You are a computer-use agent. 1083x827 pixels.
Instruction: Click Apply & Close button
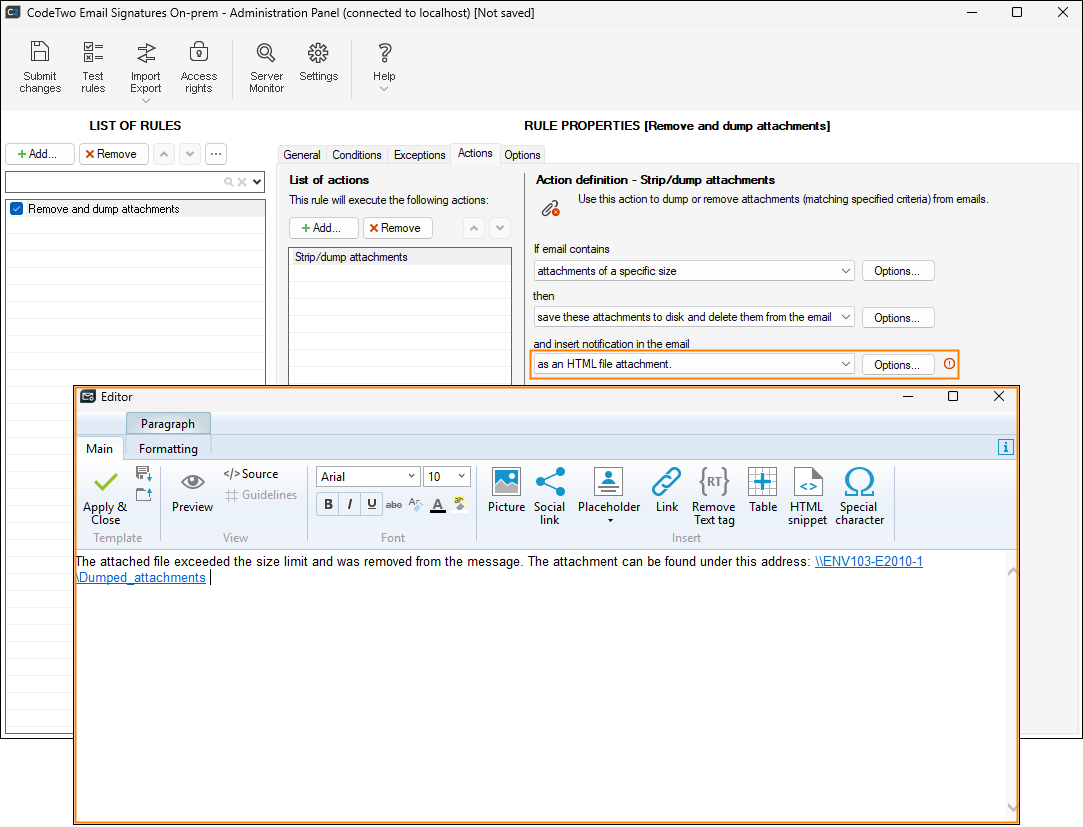tap(105, 496)
